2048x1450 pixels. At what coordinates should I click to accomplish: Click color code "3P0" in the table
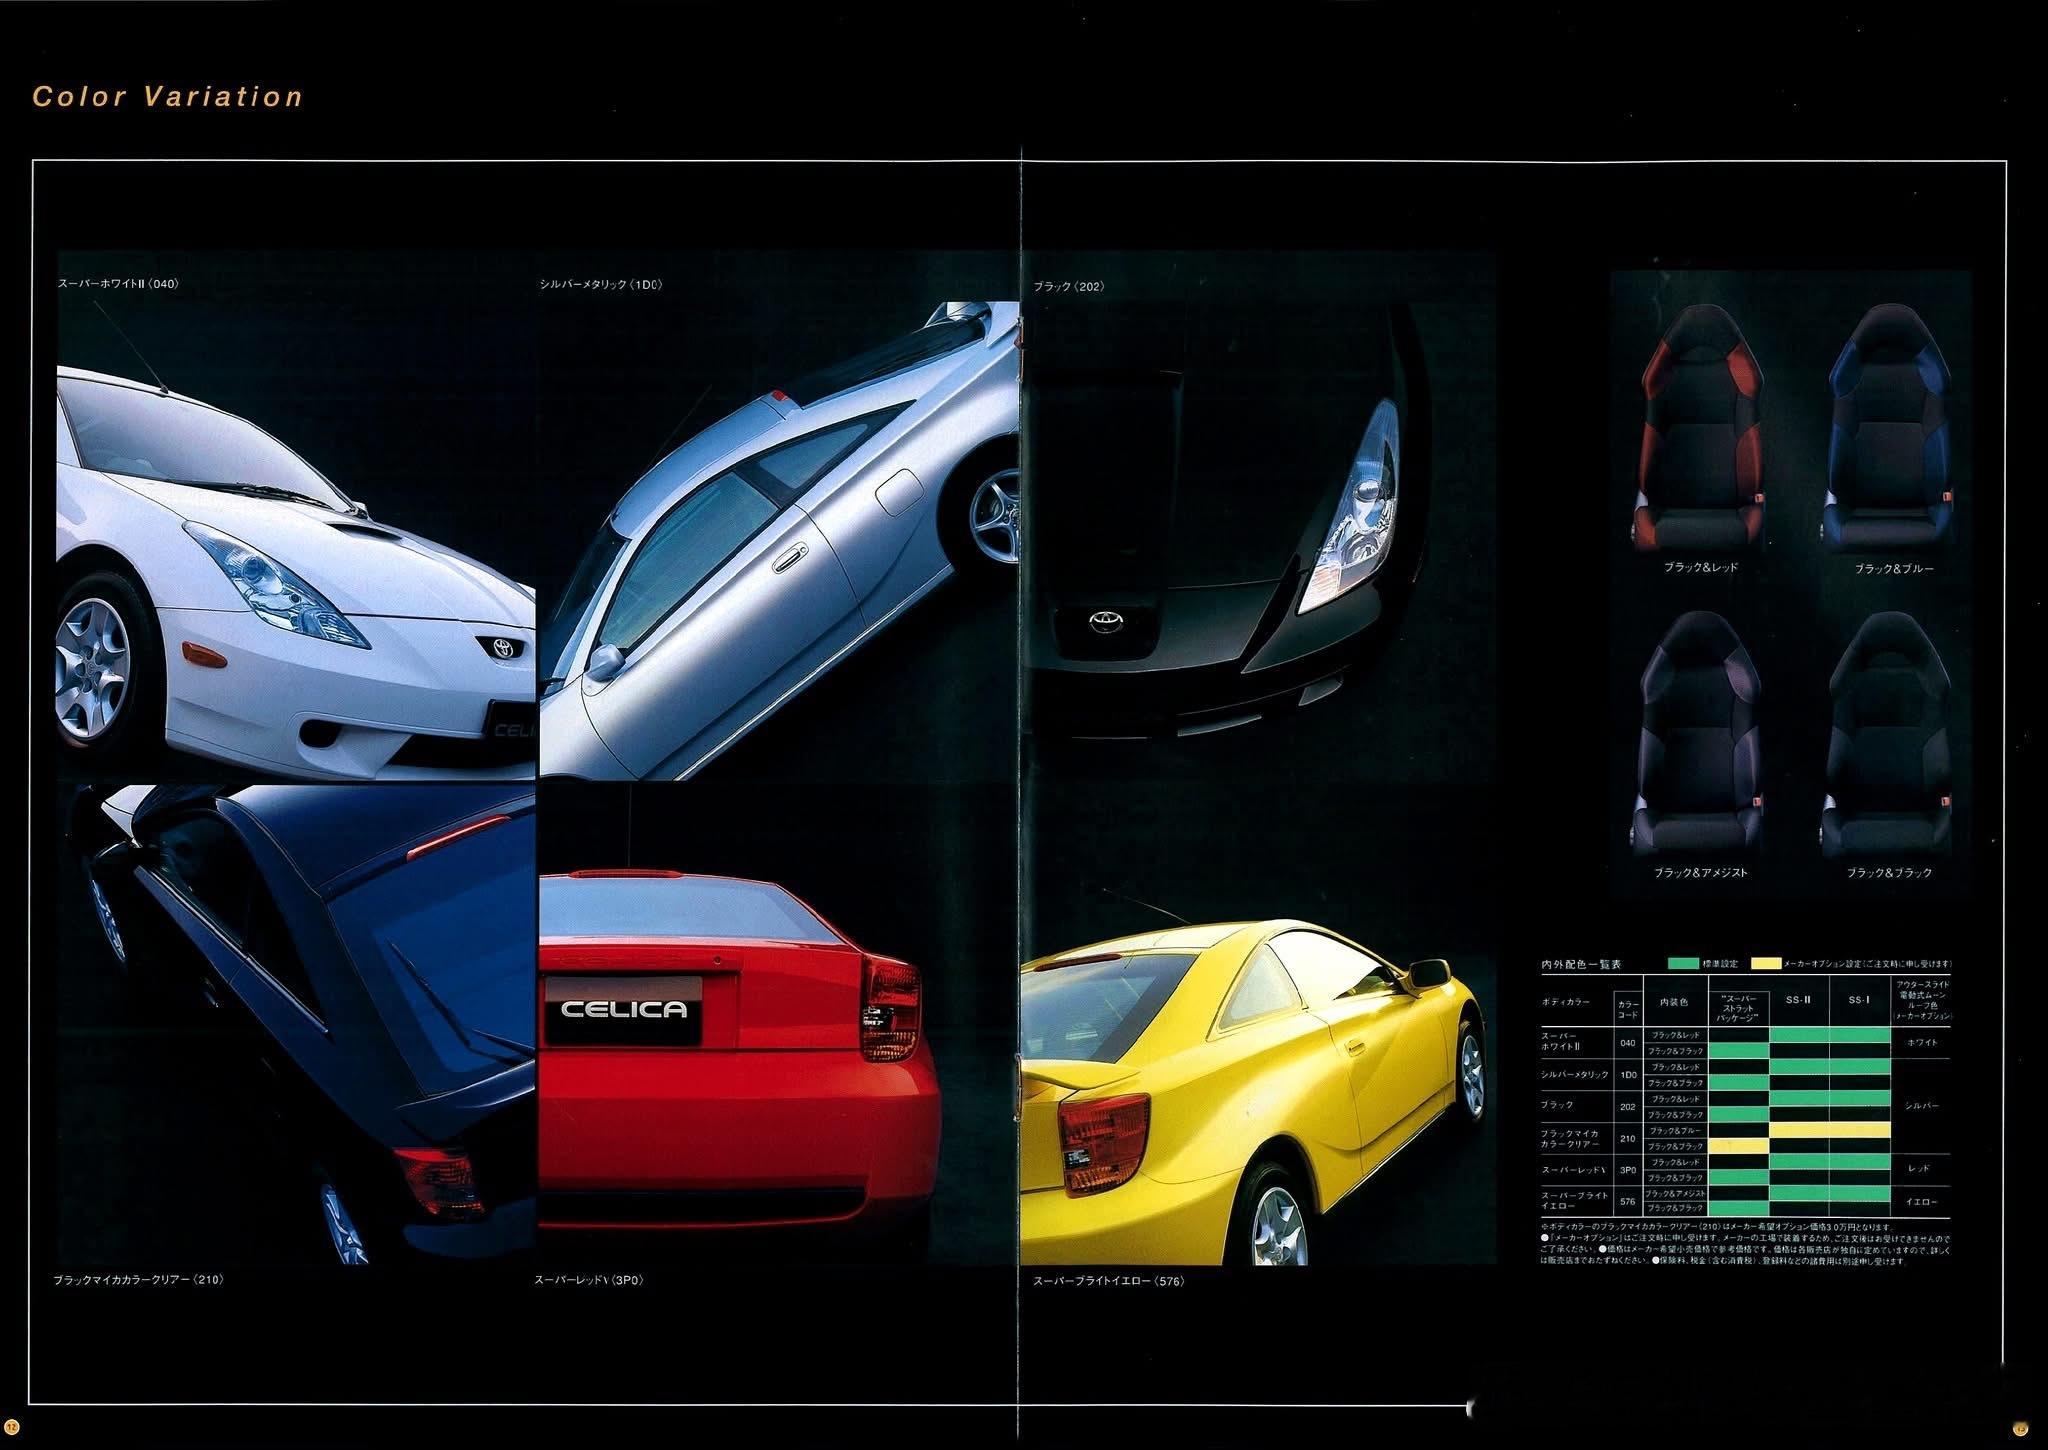1628,1169
